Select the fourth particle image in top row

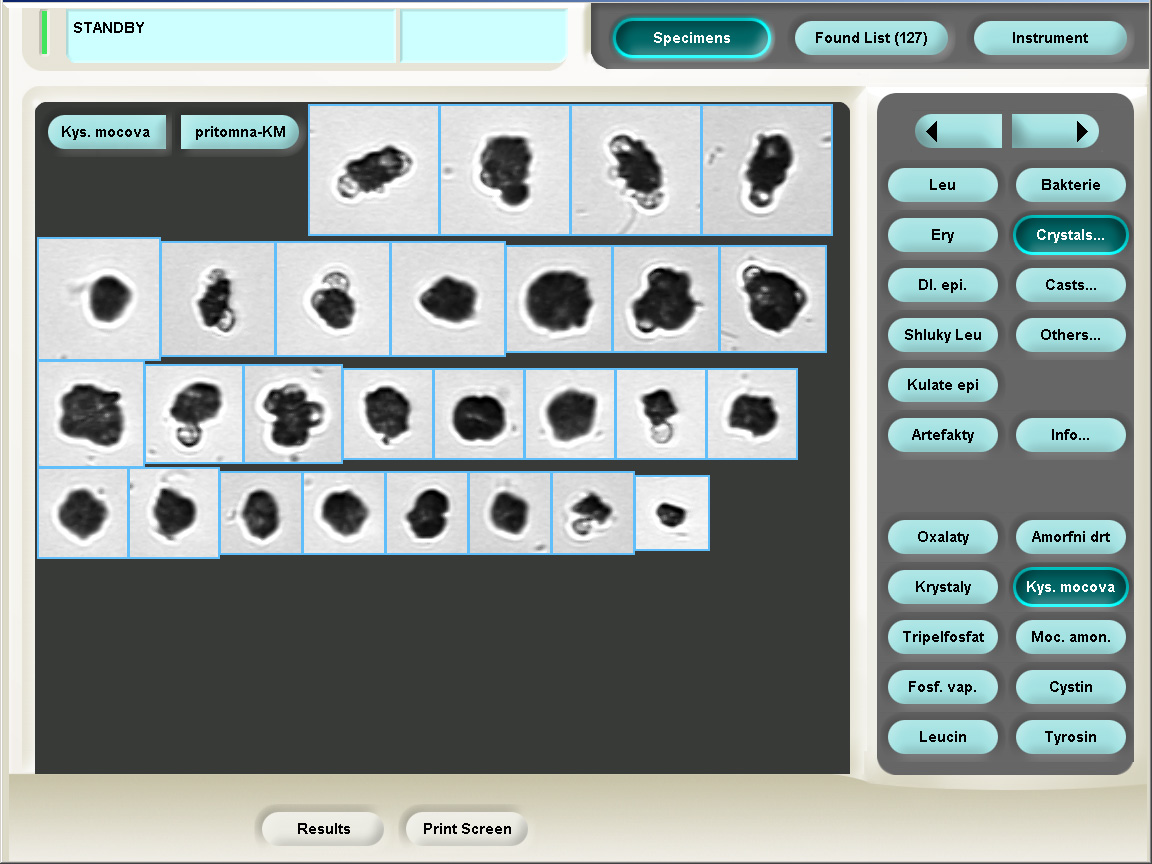click(x=766, y=170)
